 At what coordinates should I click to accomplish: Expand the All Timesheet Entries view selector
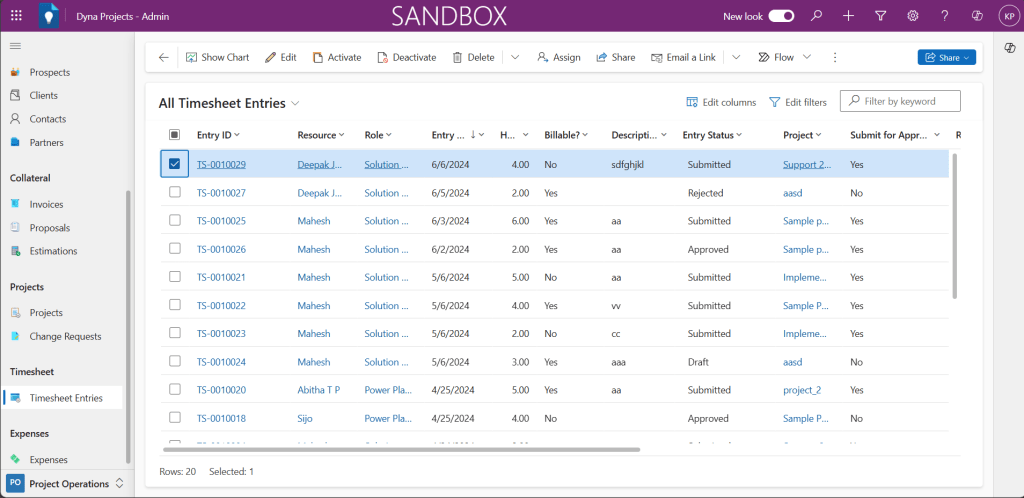coord(295,103)
